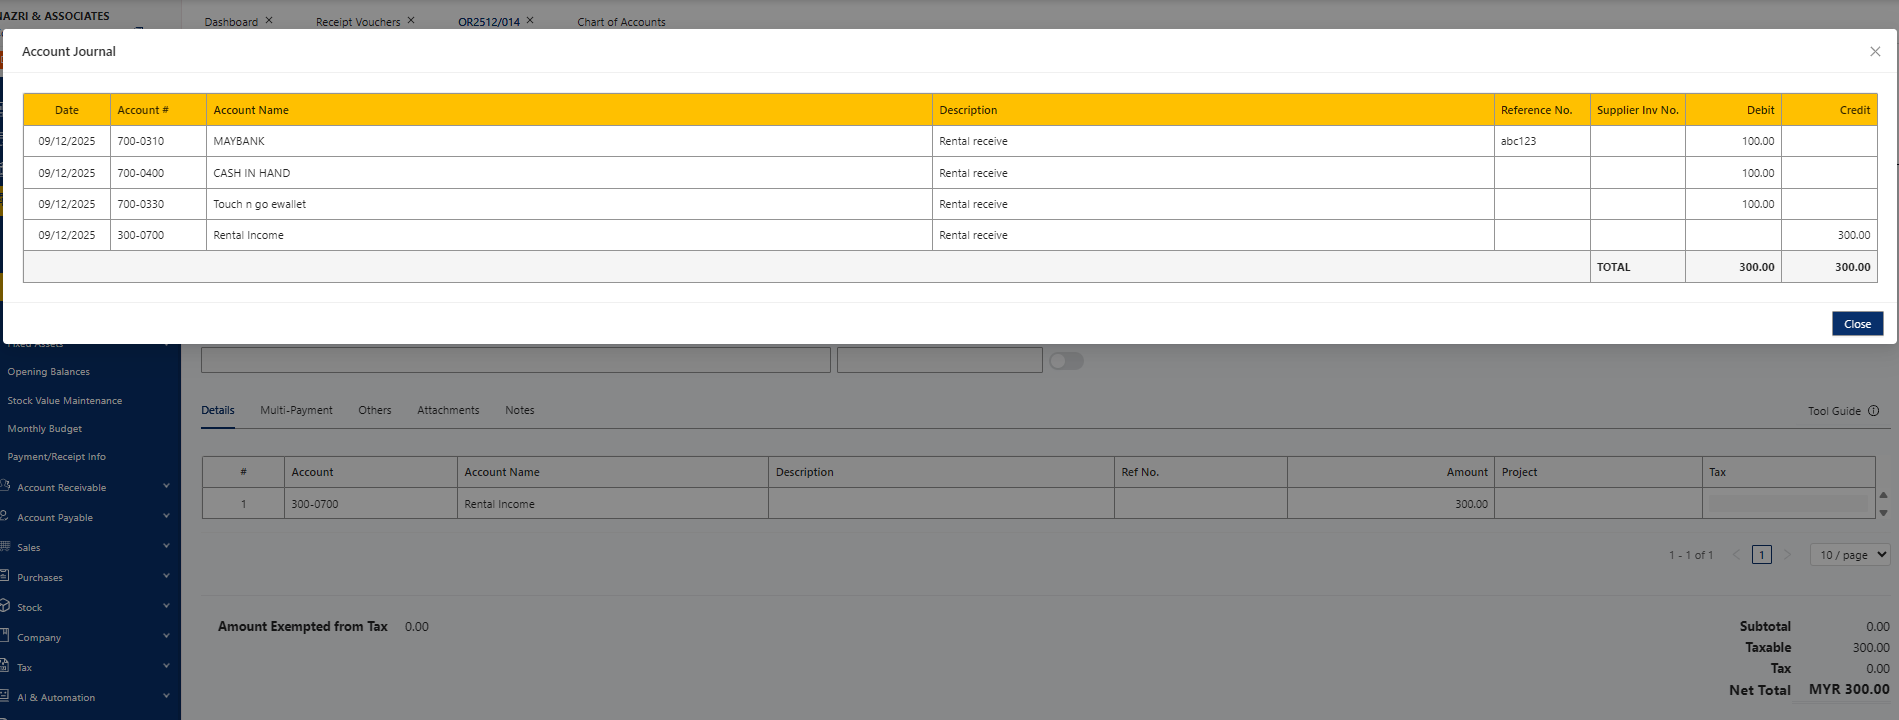Click the Amount Exempted from Tax label
1899x720 pixels.
pos(303,627)
